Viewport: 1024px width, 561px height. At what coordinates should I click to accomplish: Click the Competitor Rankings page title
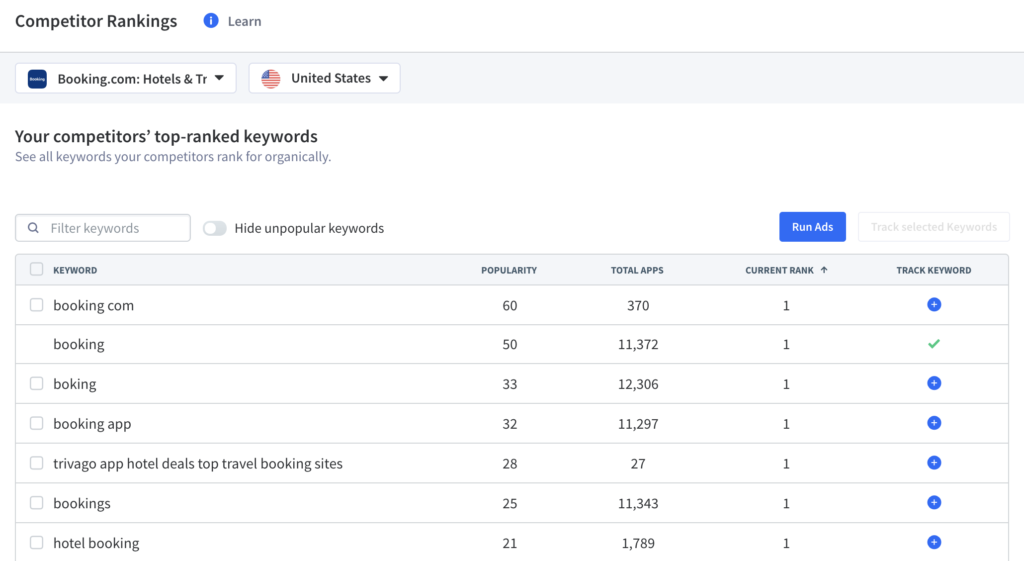pyautogui.click(x=96, y=22)
